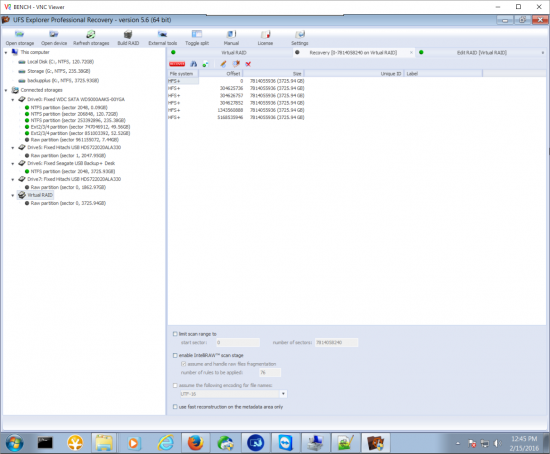The width and height of the screenshot is (550, 454).
Task: Click the start sector input field
Action: [238, 342]
